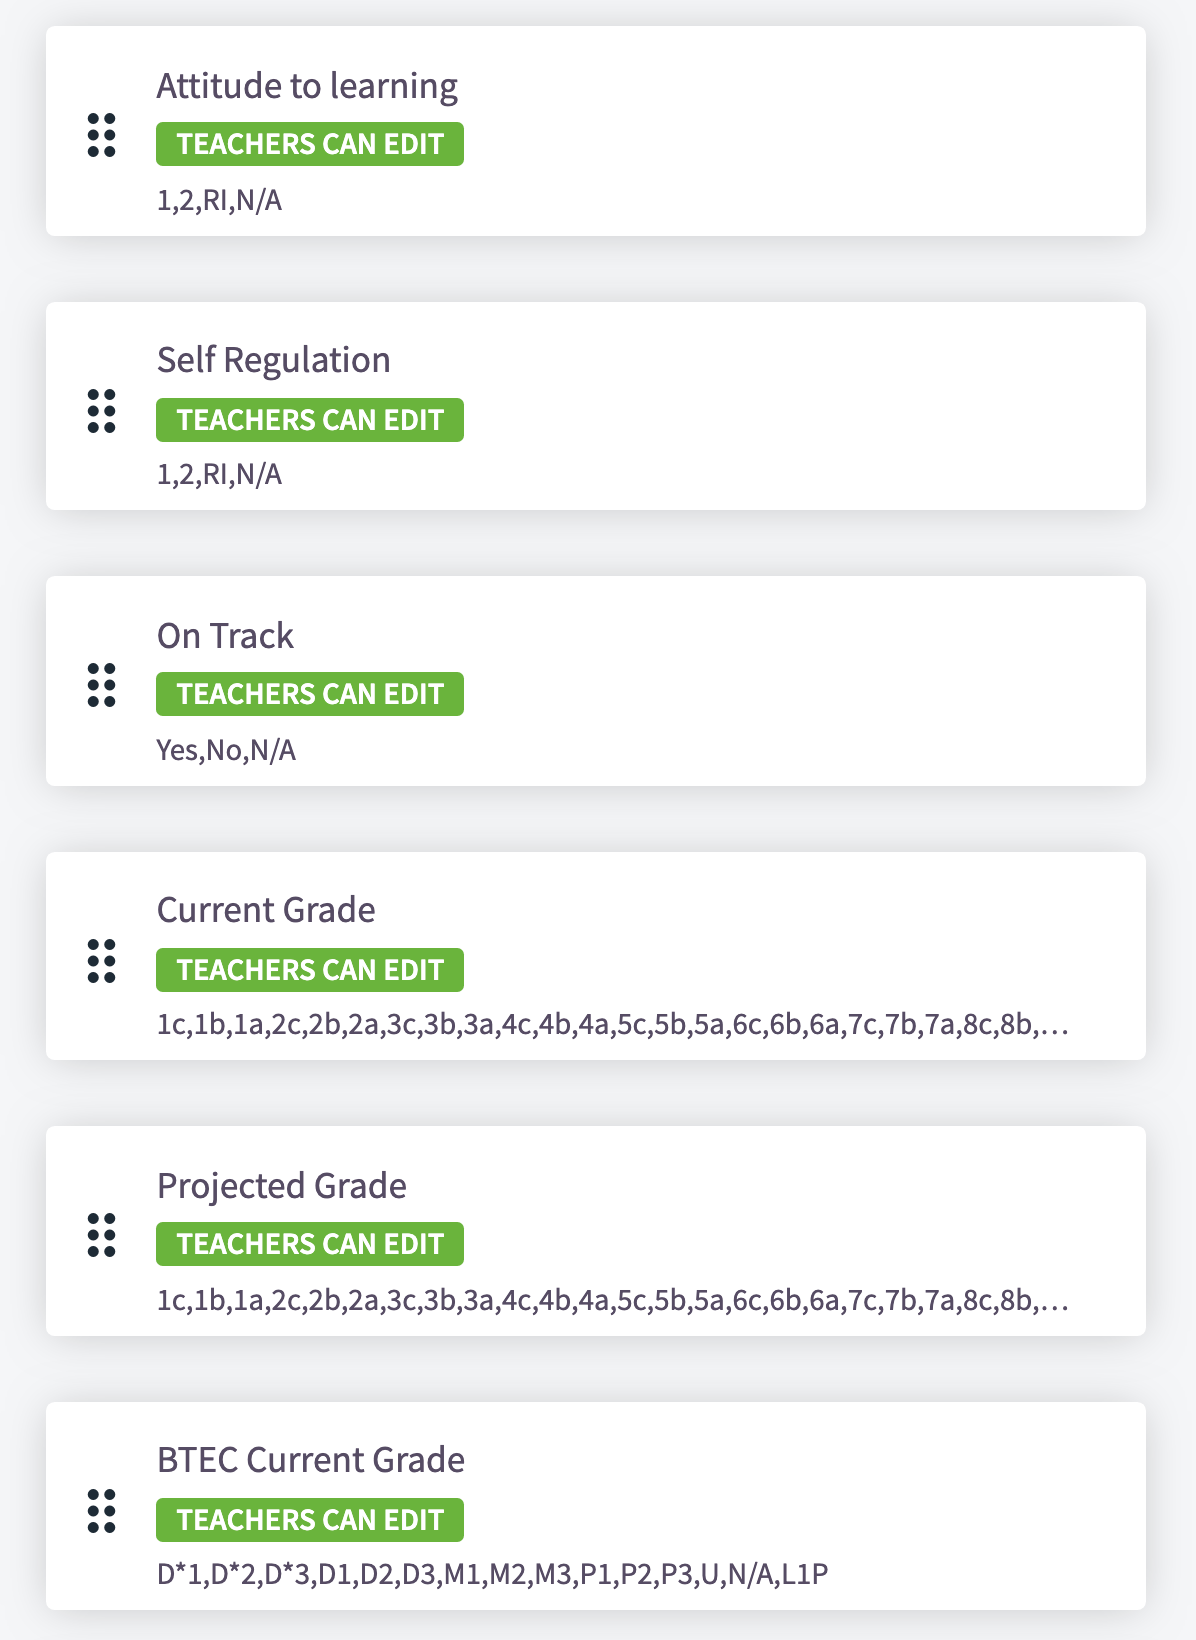The image size is (1196, 1640).
Task: Open the Self Regulation title
Action: click(x=273, y=360)
